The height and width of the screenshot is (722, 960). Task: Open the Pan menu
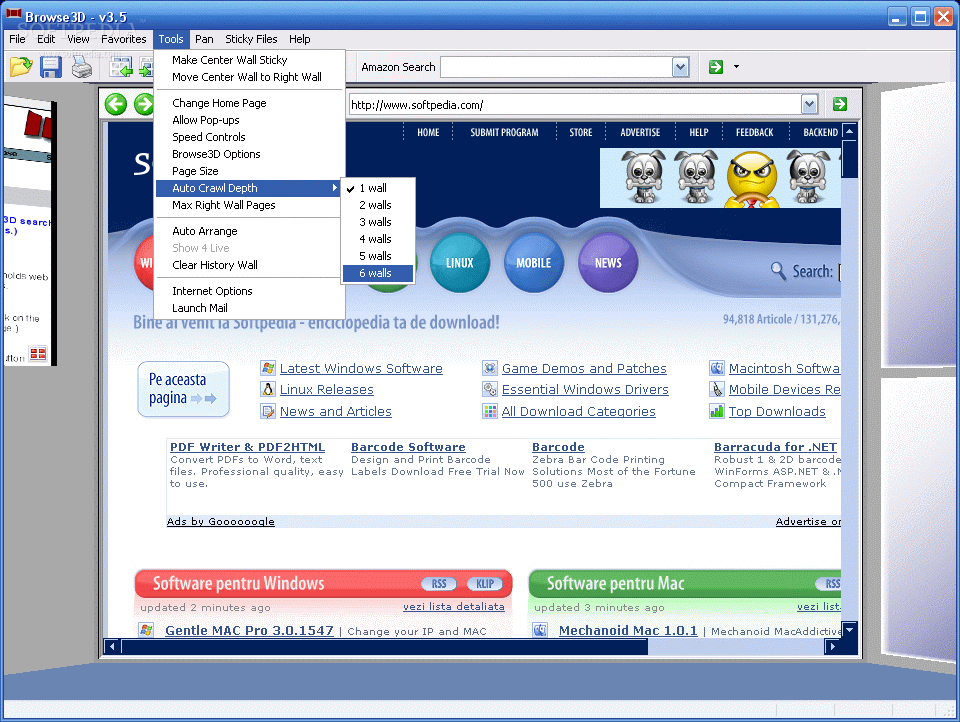pyautogui.click(x=204, y=39)
